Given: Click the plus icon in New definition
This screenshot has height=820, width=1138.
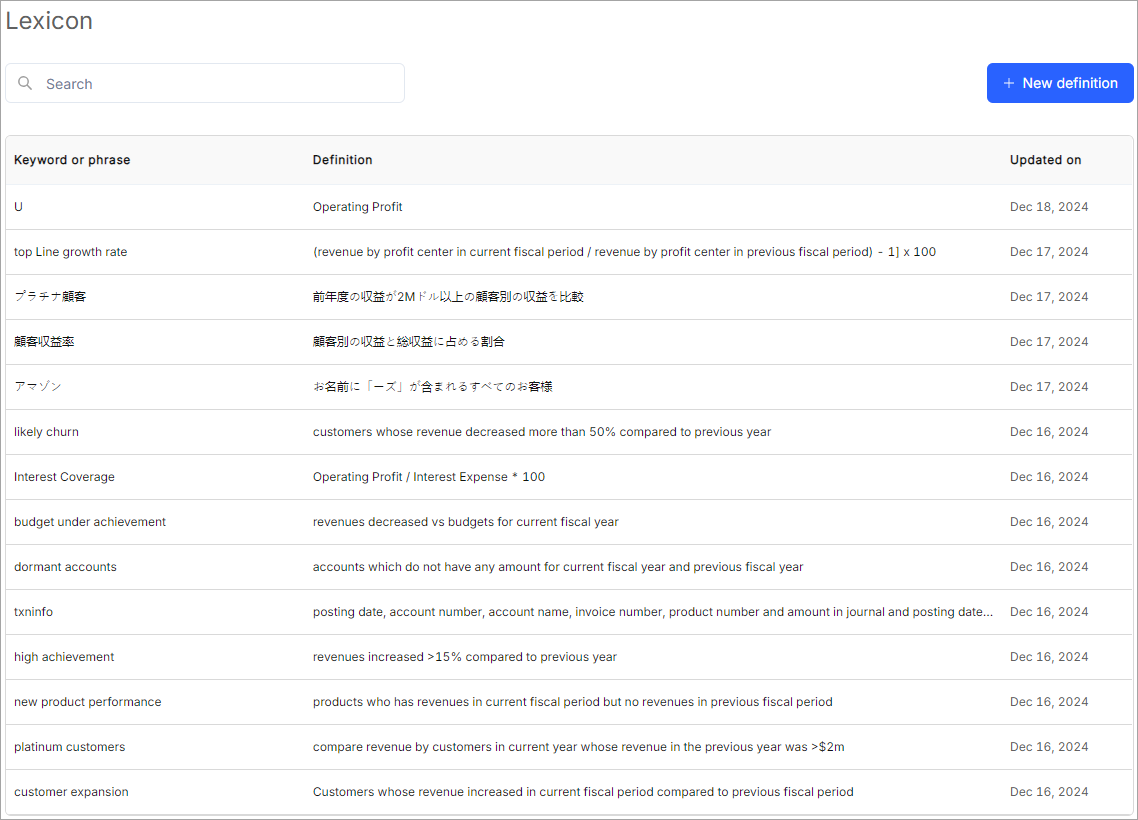Looking at the screenshot, I should point(1008,83).
